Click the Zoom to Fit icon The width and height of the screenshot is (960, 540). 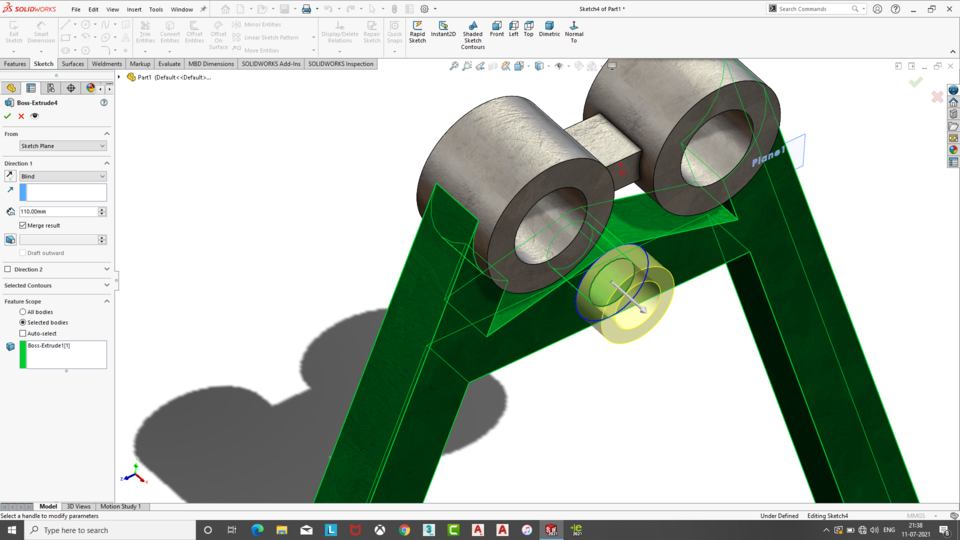pyautogui.click(x=454, y=66)
